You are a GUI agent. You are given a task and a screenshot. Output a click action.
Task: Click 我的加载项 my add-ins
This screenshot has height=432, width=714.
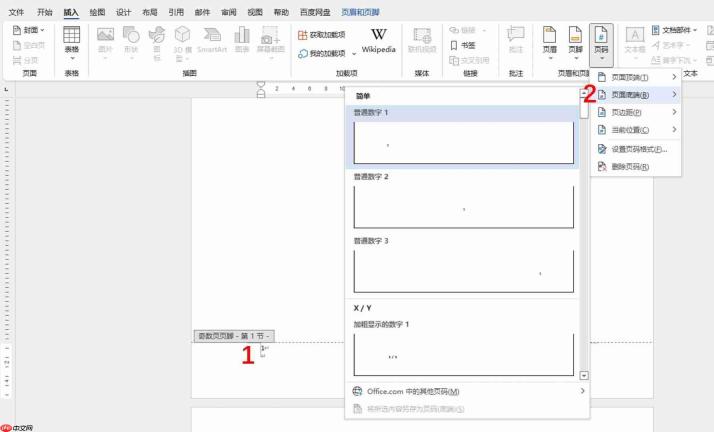coord(321,53)
